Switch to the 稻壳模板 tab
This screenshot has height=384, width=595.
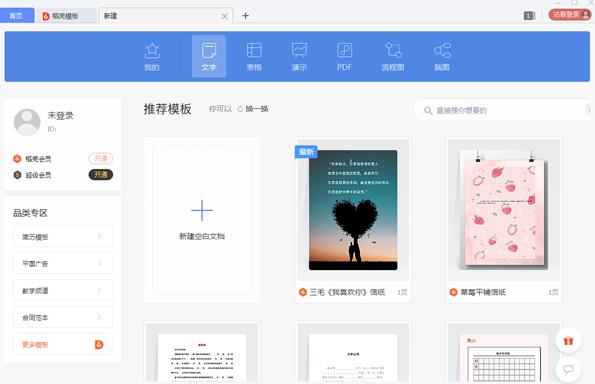pyautogui.click(x=65, y=16)
